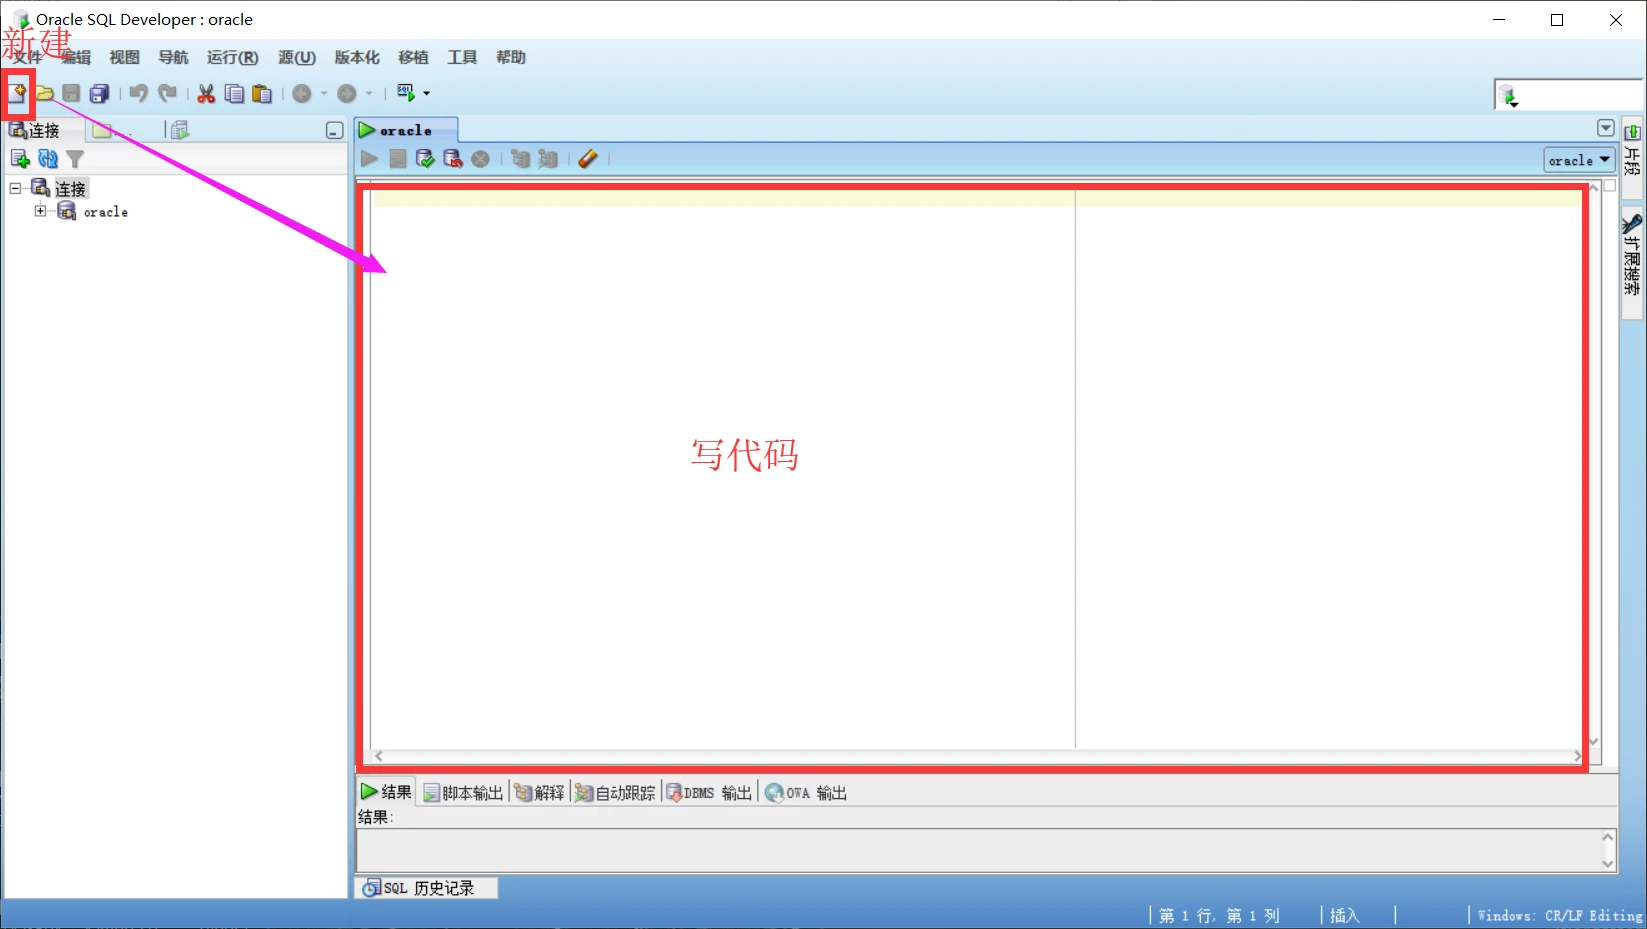Viewport: 1647px width, 929px height.
Task: Expand the oracle connection node
Action: (40, 211)
